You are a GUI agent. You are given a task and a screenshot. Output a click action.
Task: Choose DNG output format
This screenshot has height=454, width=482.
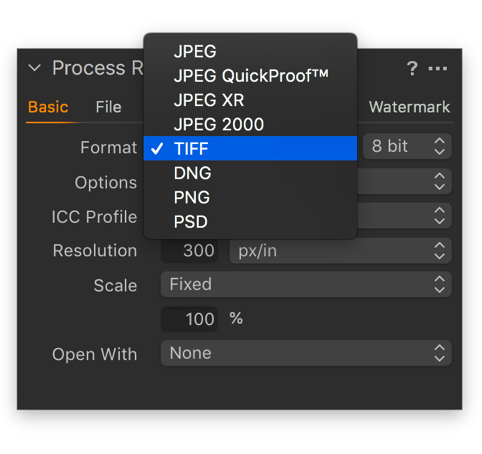click(250, 173)
